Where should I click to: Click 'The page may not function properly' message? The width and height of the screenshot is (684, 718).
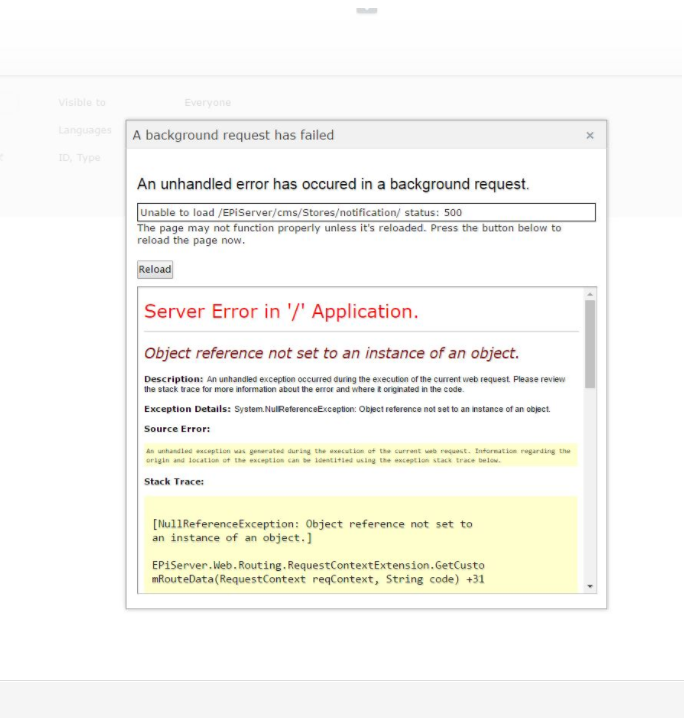point(349,234)
